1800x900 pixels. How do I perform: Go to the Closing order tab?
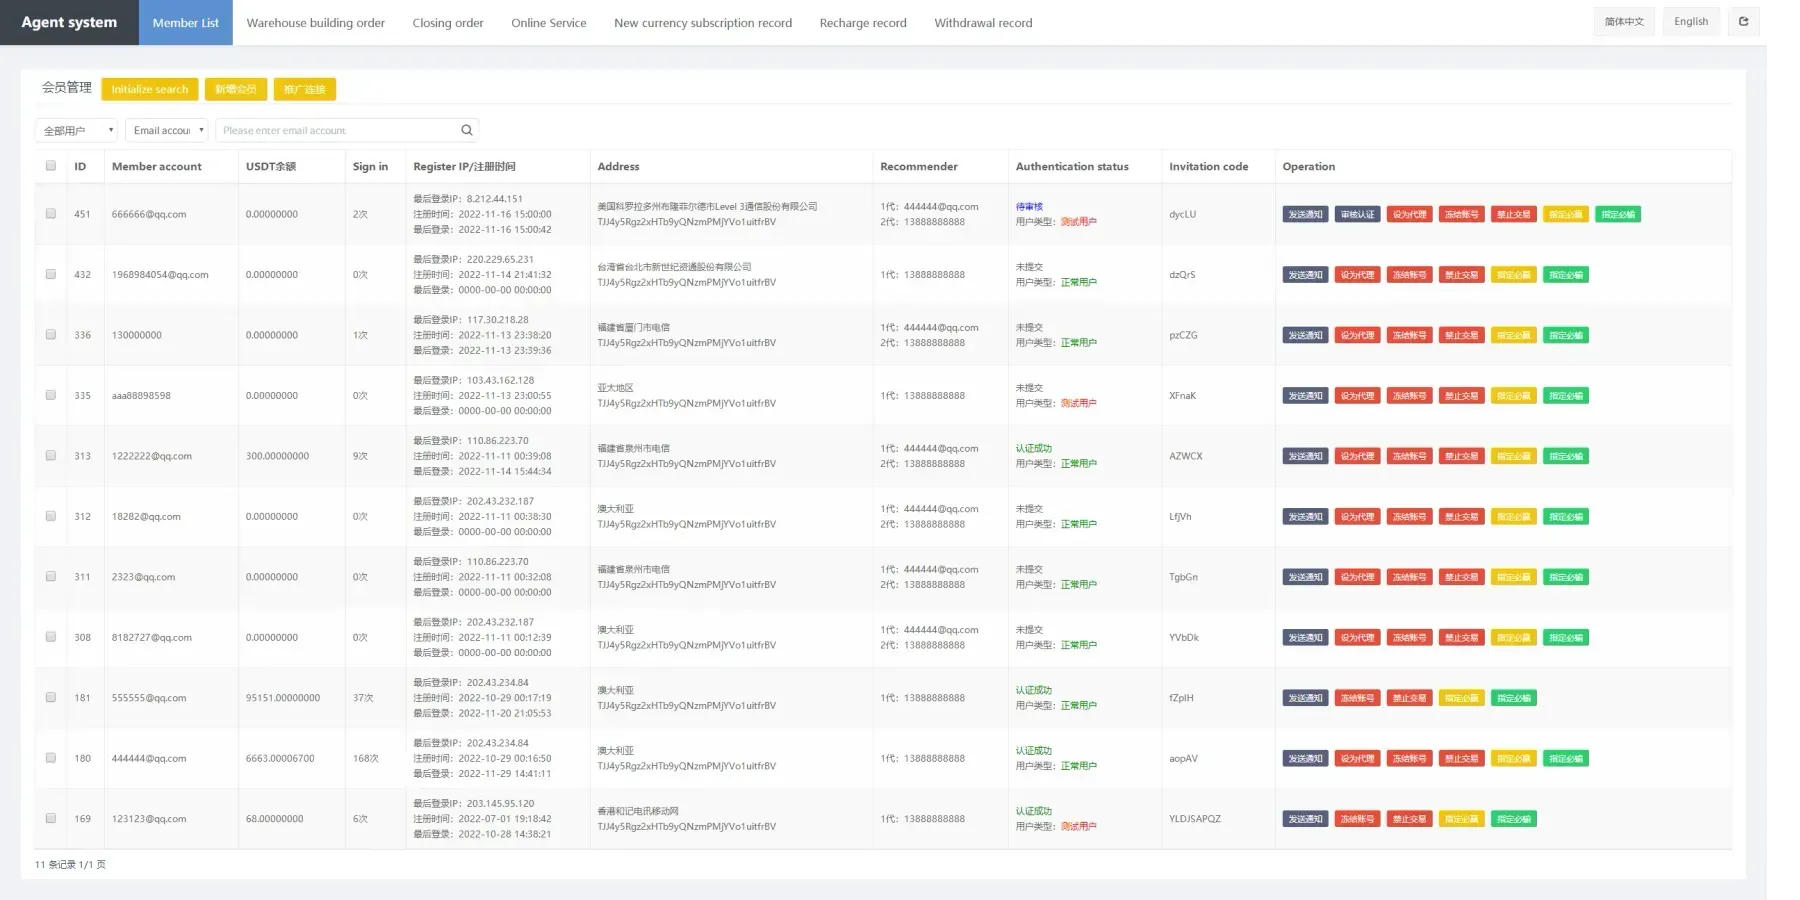pyautogui.click(x=448, y=22)
